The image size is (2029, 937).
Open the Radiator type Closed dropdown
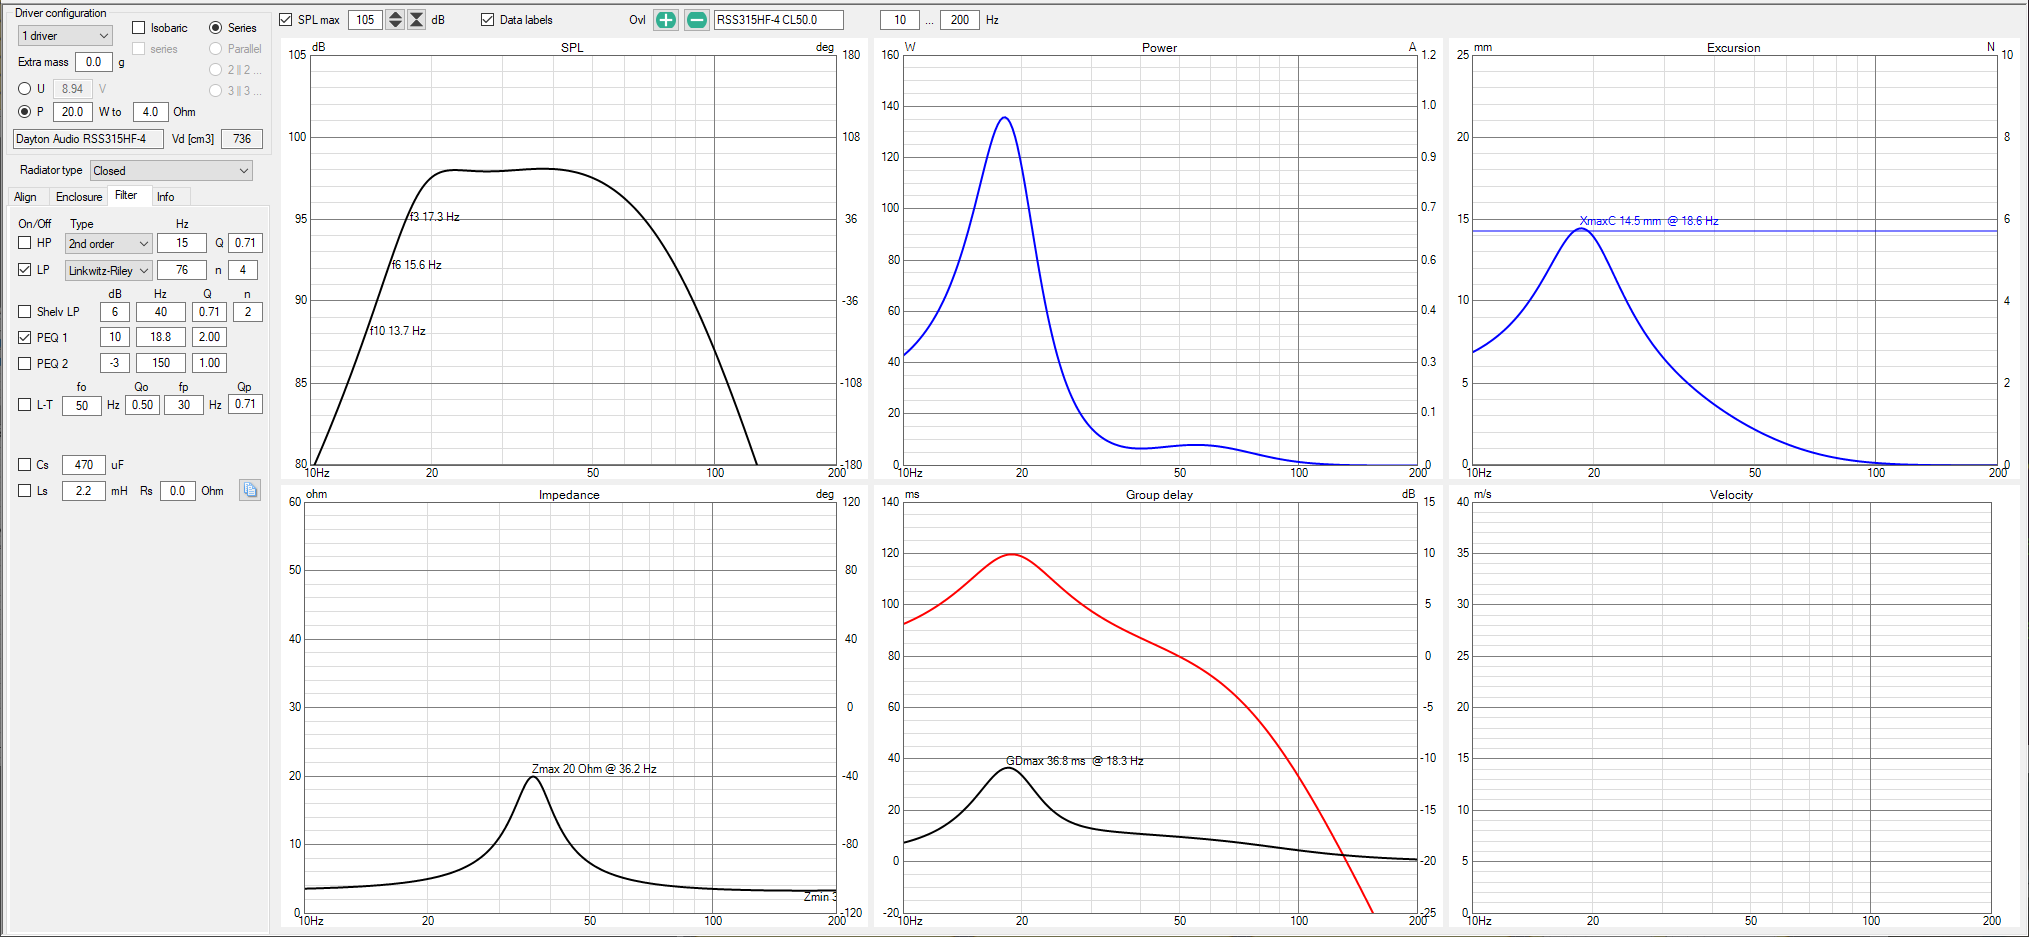pos(171,171)
